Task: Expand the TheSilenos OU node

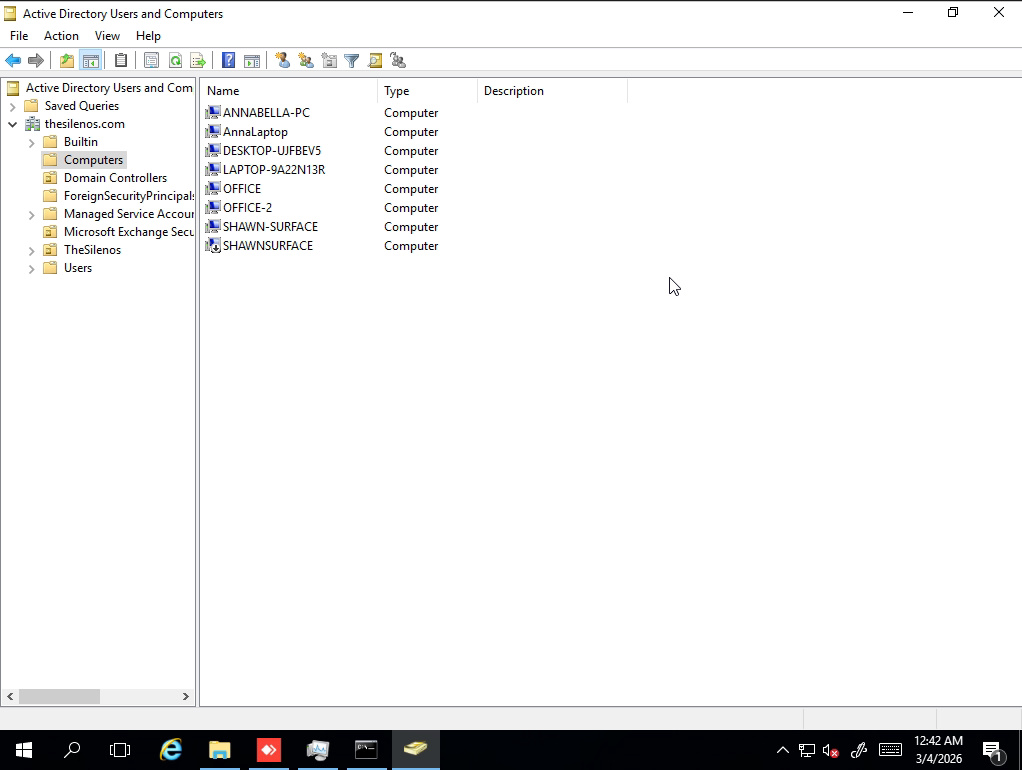Action: (31, 250)
